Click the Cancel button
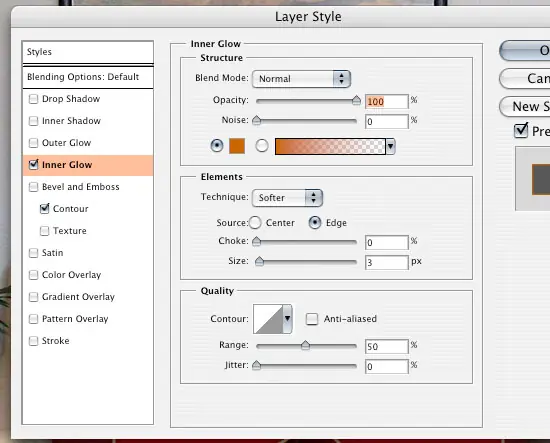The width and height of the screenshot is (550, 443). [x=525, y=79]
